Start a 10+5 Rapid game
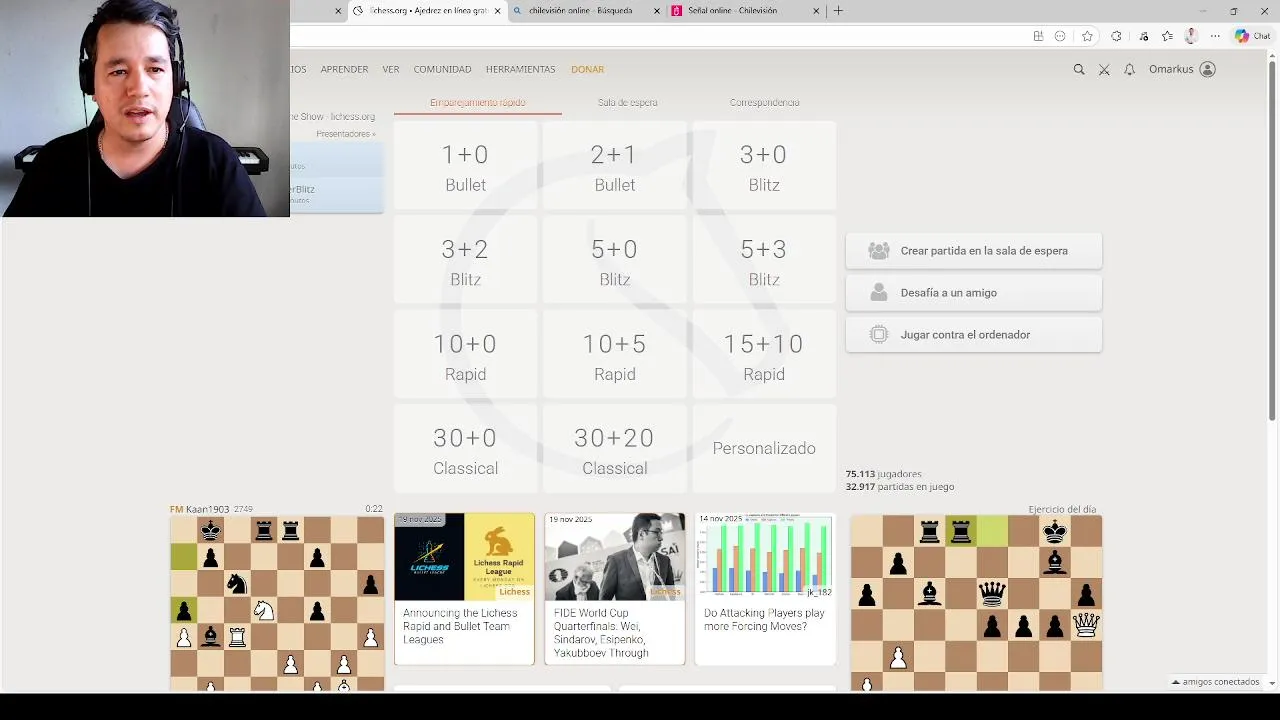 click(614, 356)
